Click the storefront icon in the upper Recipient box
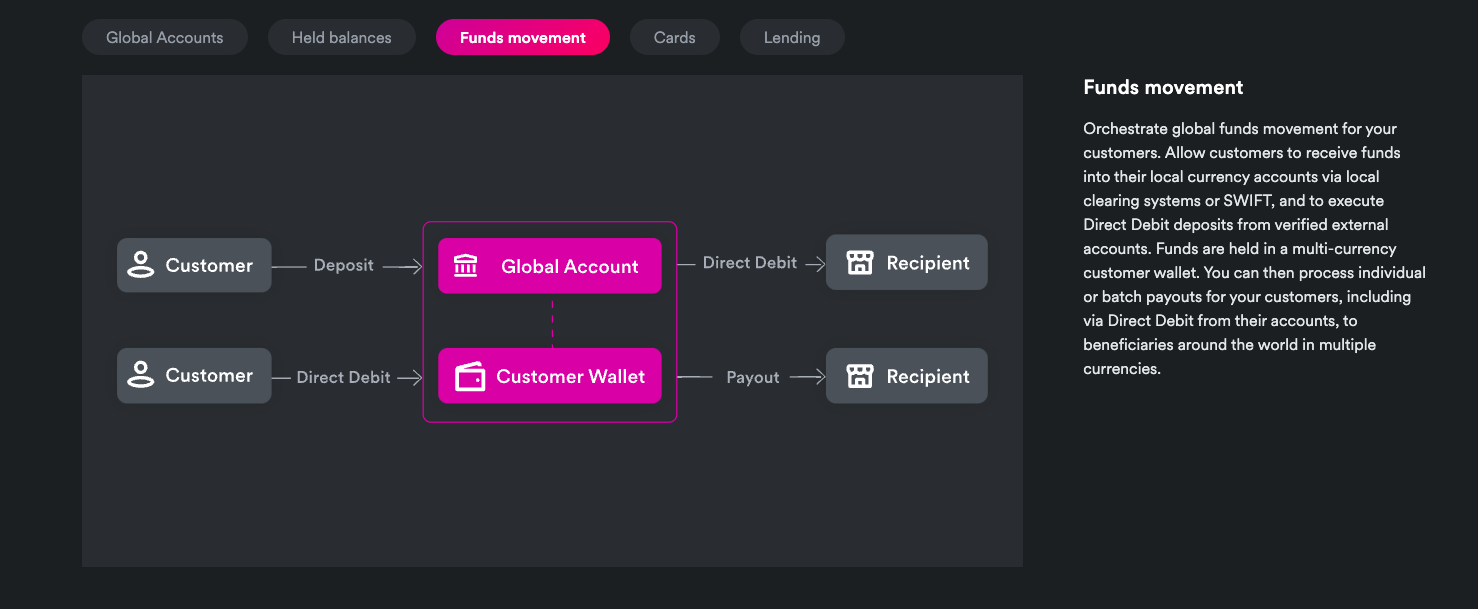1478x609 pixels. point(860,263)
